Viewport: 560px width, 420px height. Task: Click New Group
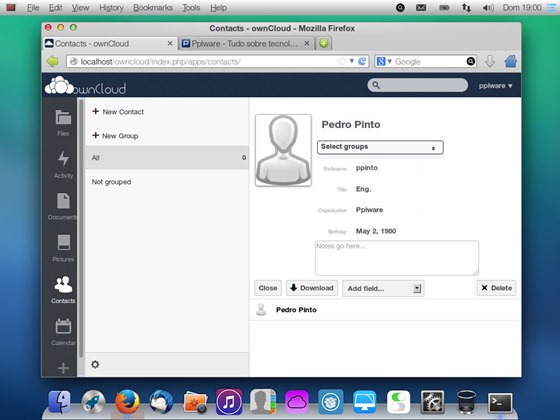click(x=115, y=136)
